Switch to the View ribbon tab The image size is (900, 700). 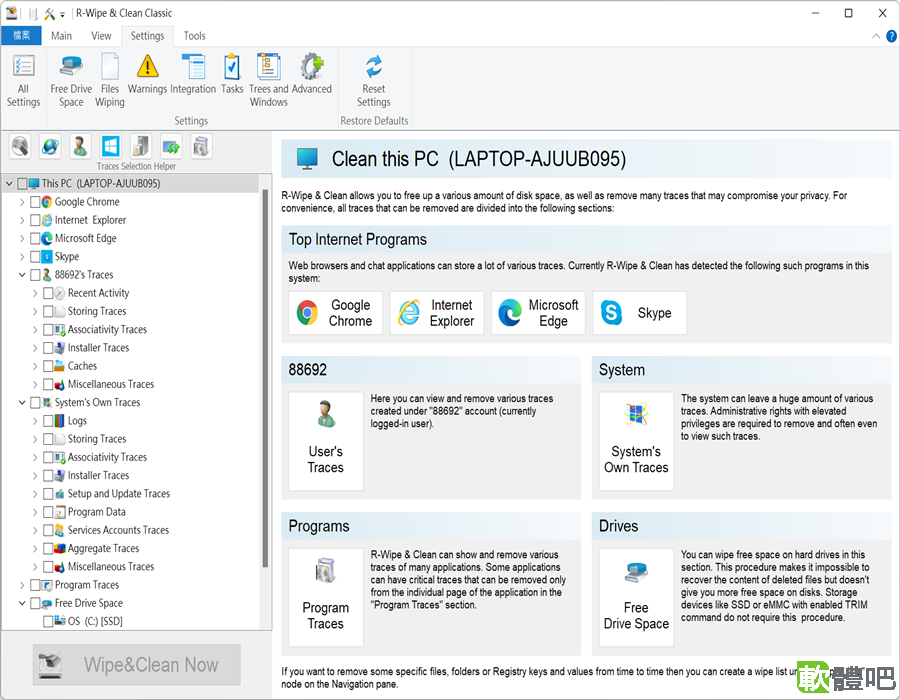101,36
